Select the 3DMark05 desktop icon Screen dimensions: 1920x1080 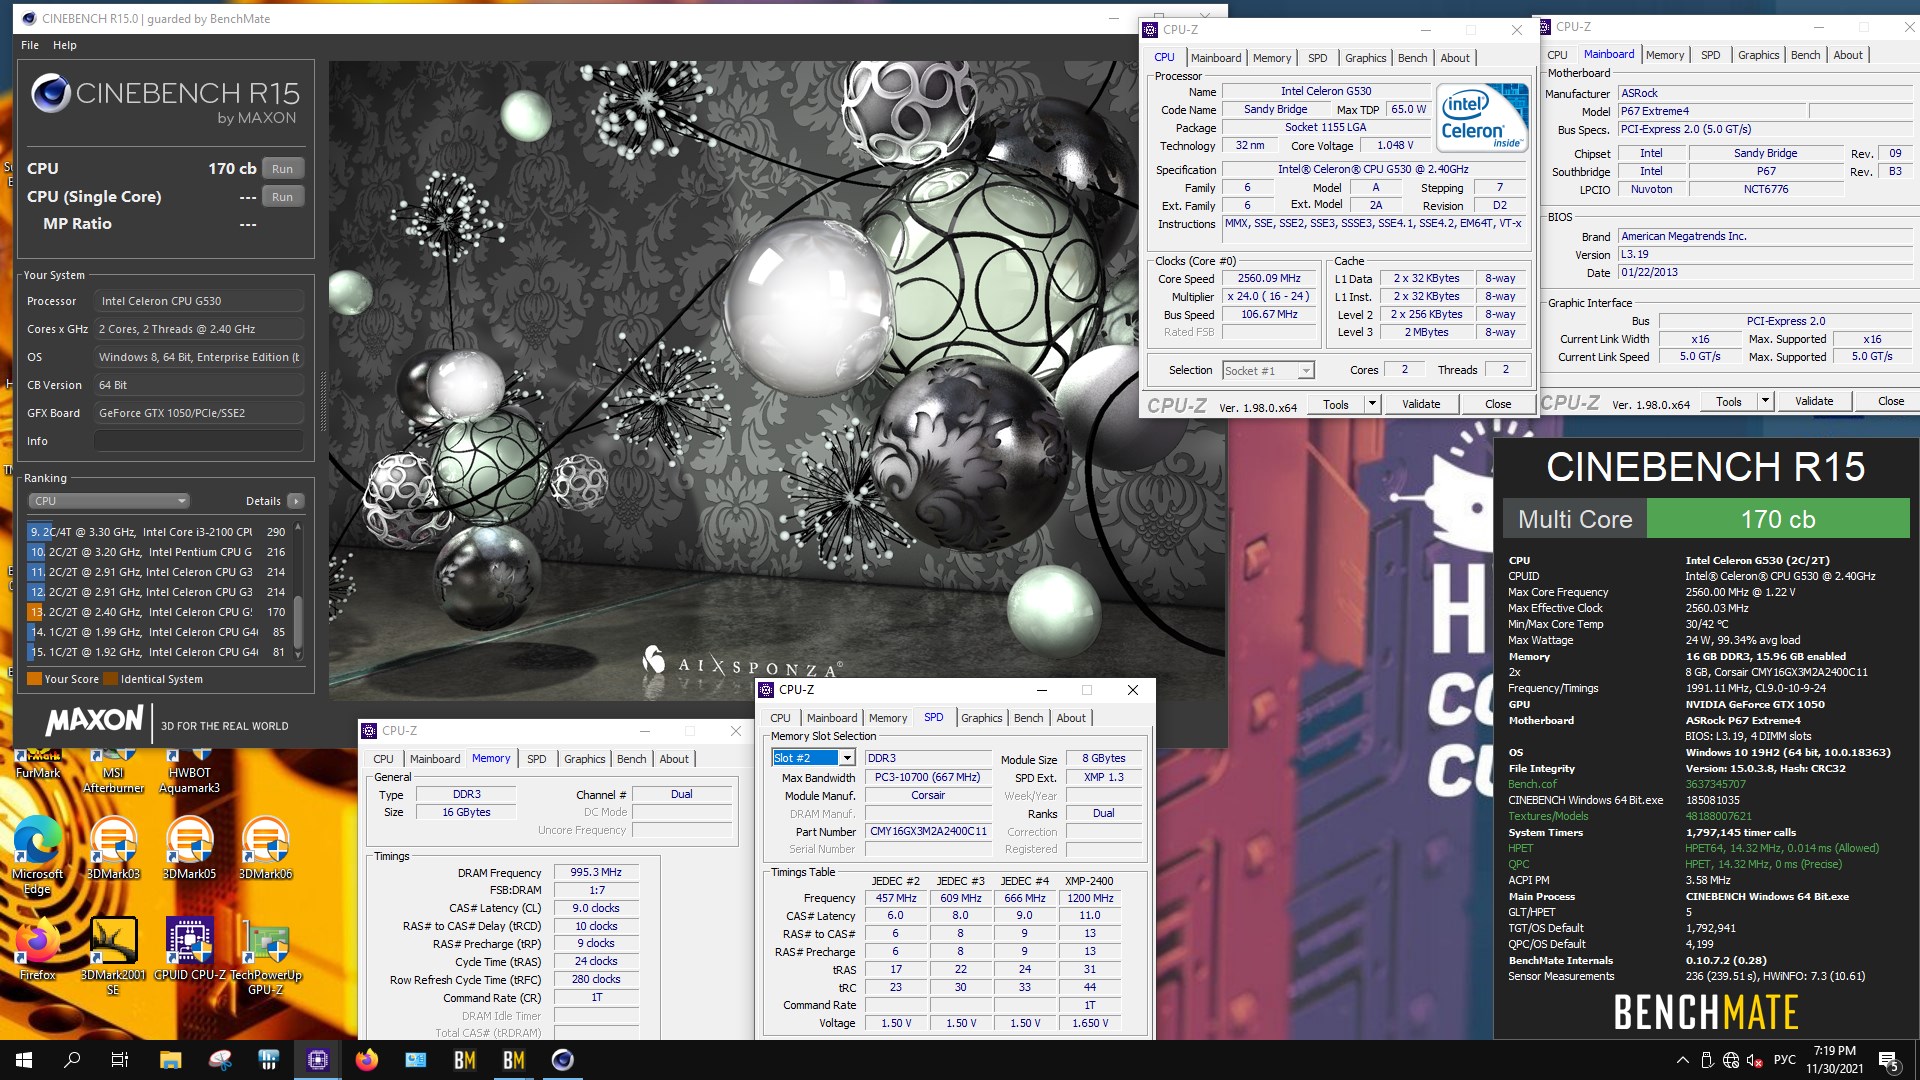(190, 847)
